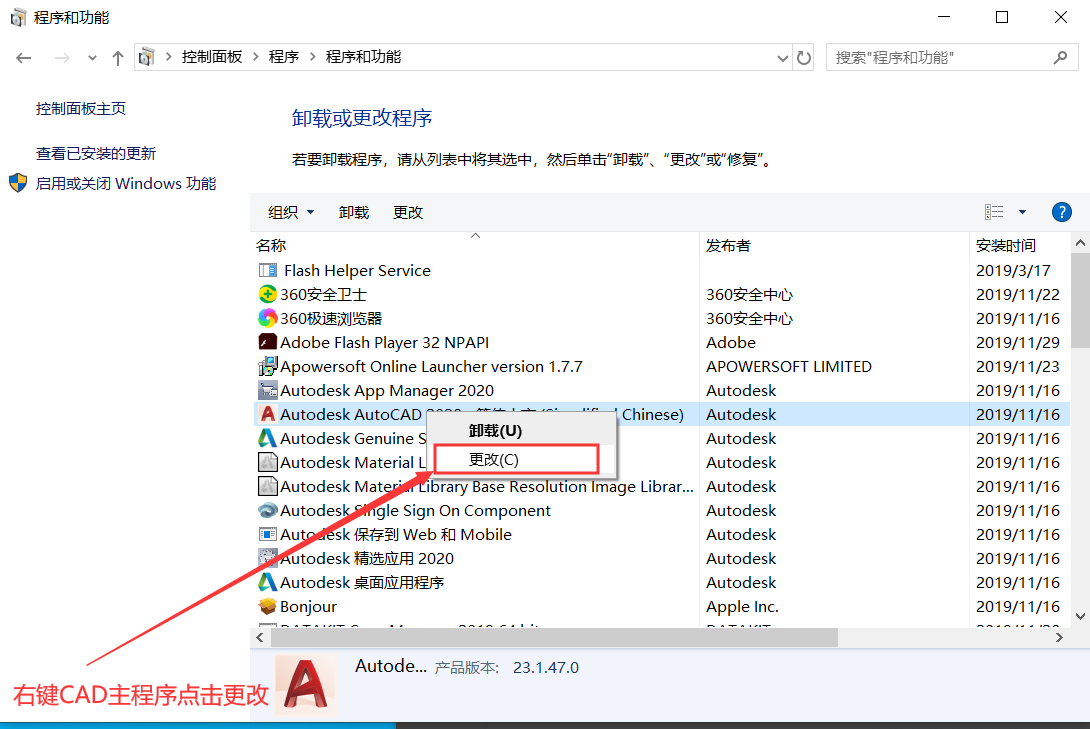
Task: Click the 360极速浏览器 program icon
Action: coord(268,318)
